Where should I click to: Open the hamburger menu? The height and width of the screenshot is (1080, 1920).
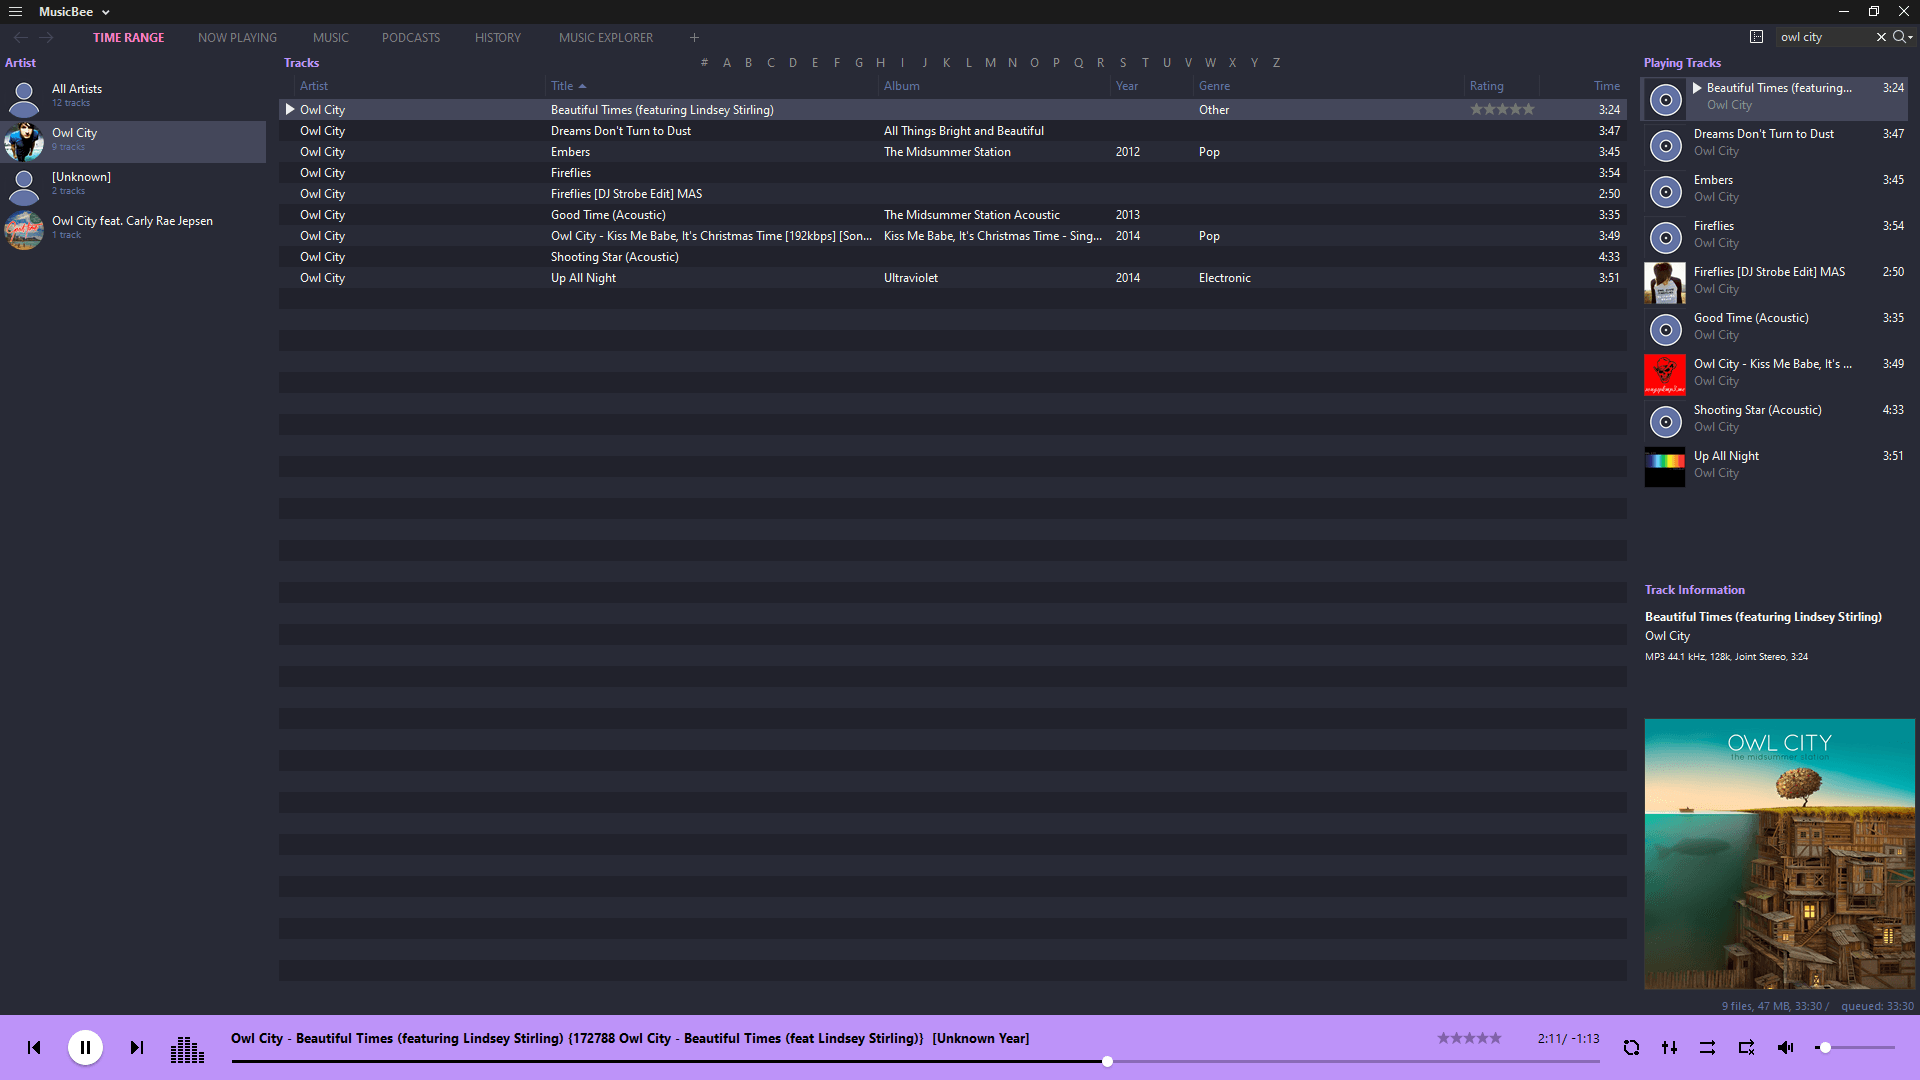15,11
